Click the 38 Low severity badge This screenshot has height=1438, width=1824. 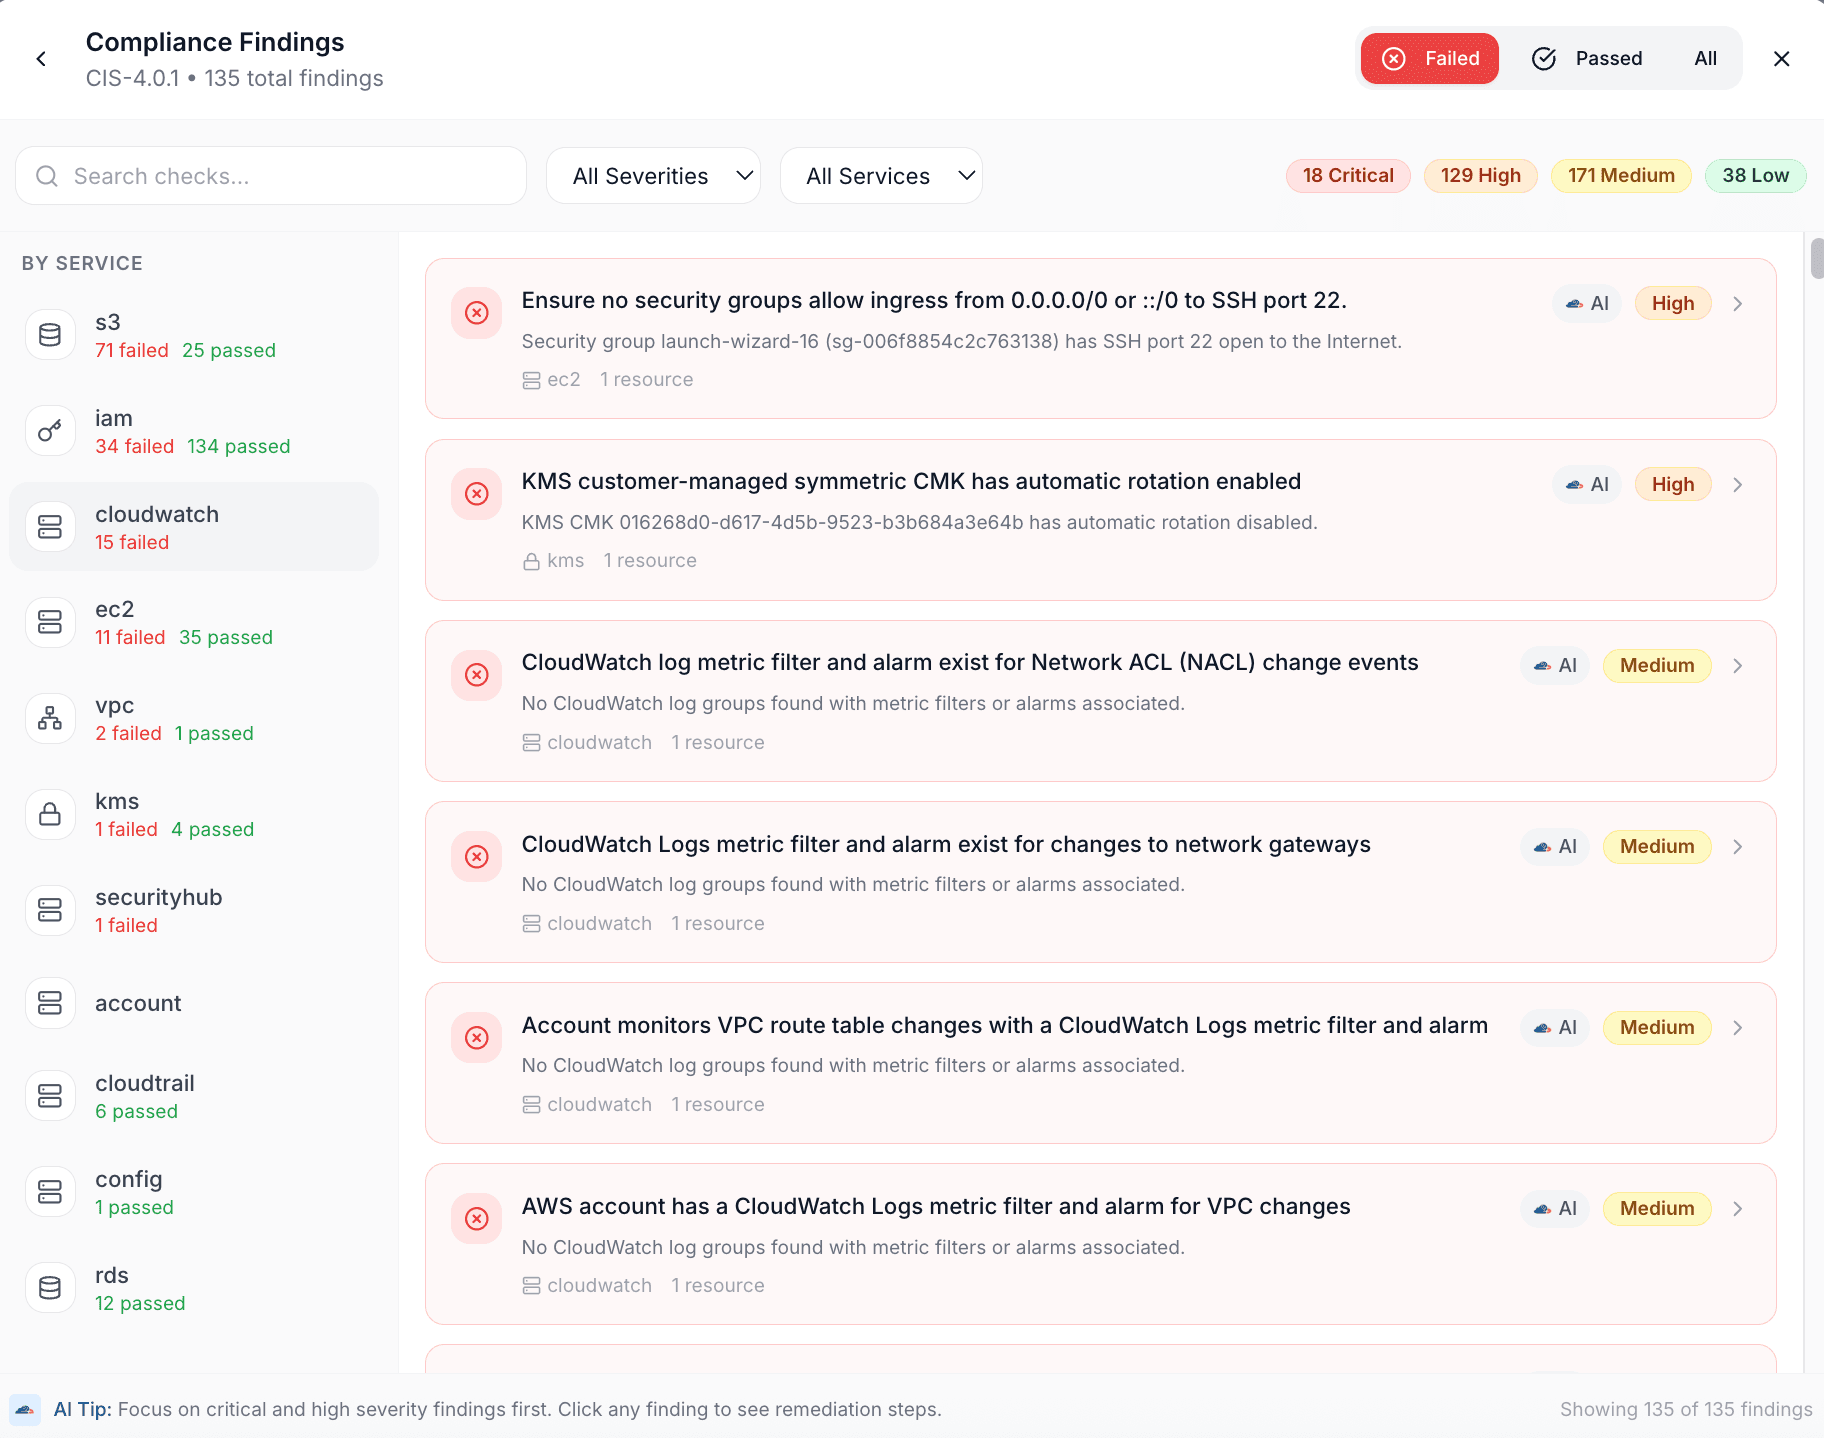1756,175
